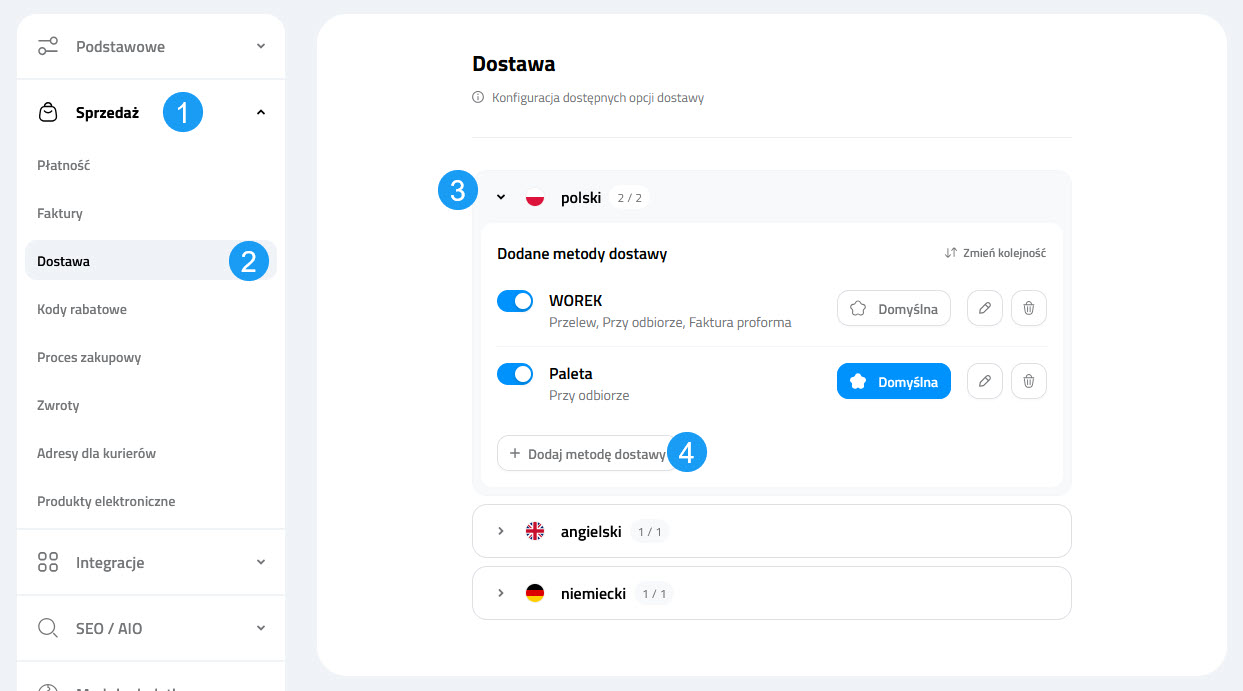
Task: Click Zmień kolejność to reorder methods
Action: coord(995,254)
